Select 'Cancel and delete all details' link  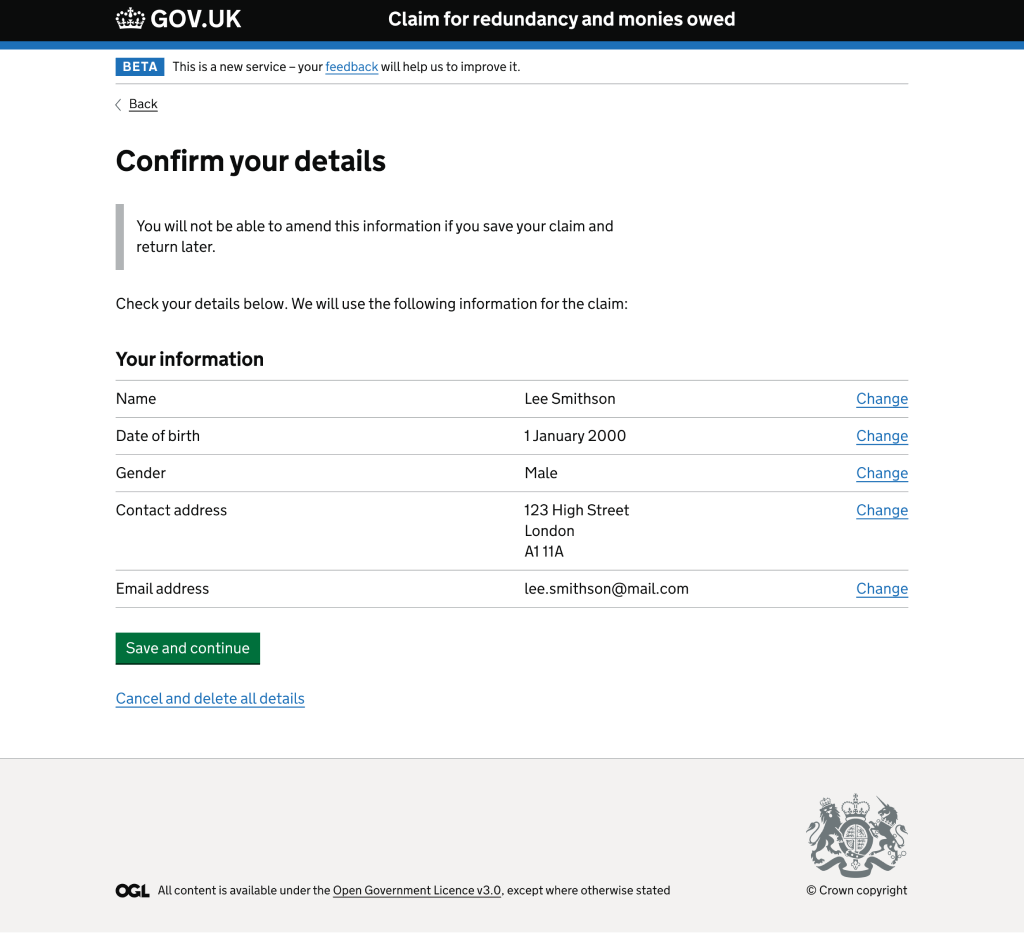(x=210, y=699)
